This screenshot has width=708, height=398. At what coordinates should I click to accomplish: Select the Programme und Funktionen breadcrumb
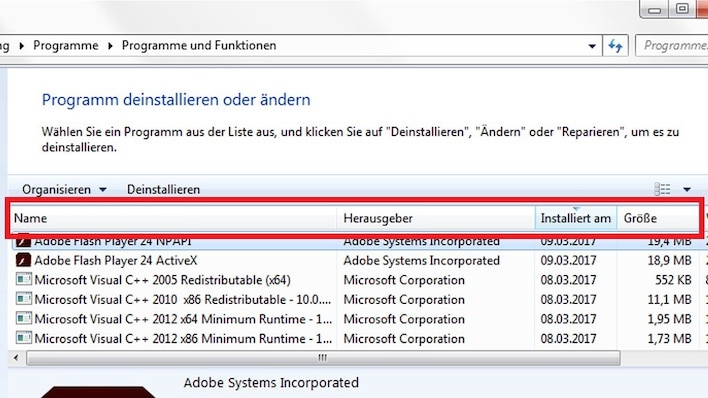point(199,46)
